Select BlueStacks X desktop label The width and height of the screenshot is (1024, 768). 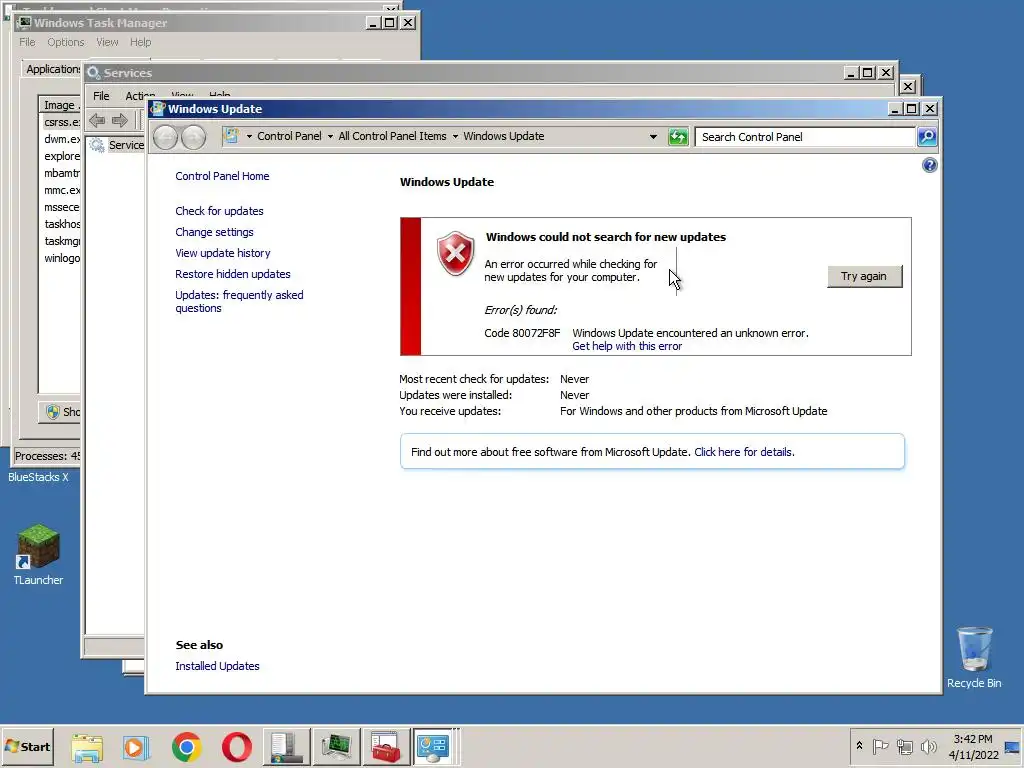(38, 477)
